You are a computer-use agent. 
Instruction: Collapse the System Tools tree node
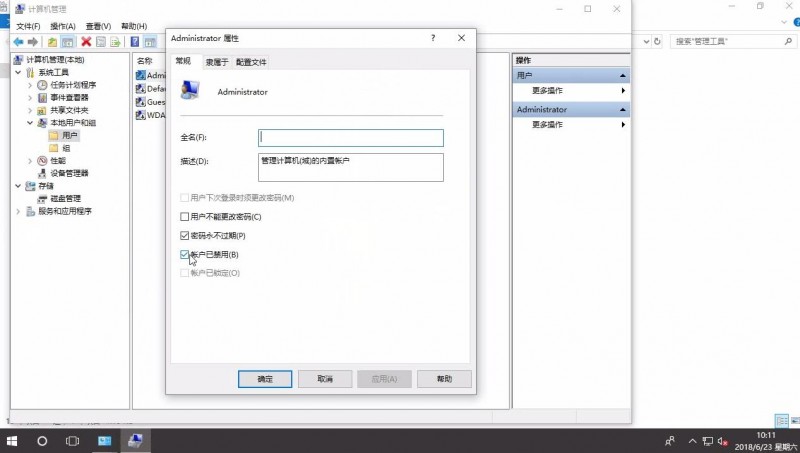pos(18,72)
